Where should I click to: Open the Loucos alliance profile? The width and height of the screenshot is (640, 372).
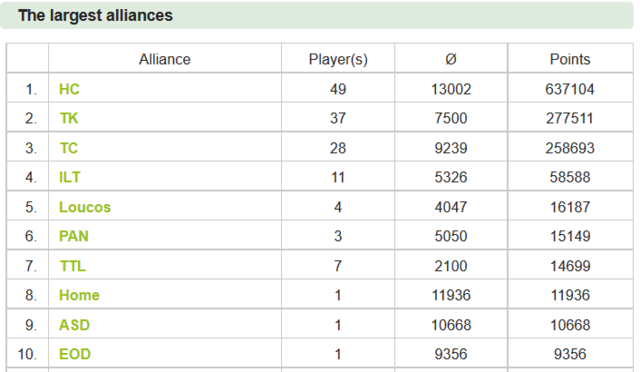85,207
